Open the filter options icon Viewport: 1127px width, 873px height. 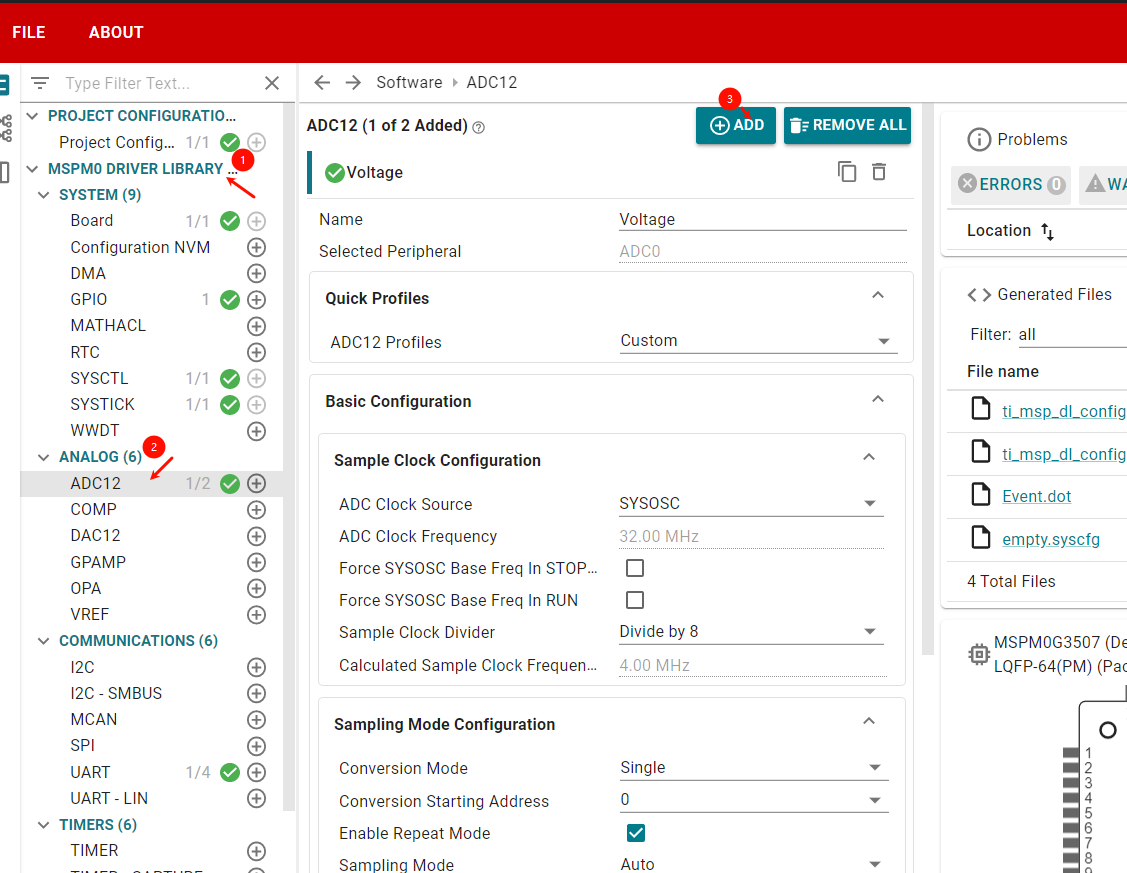pyautogui.click(x=40, y=83)
